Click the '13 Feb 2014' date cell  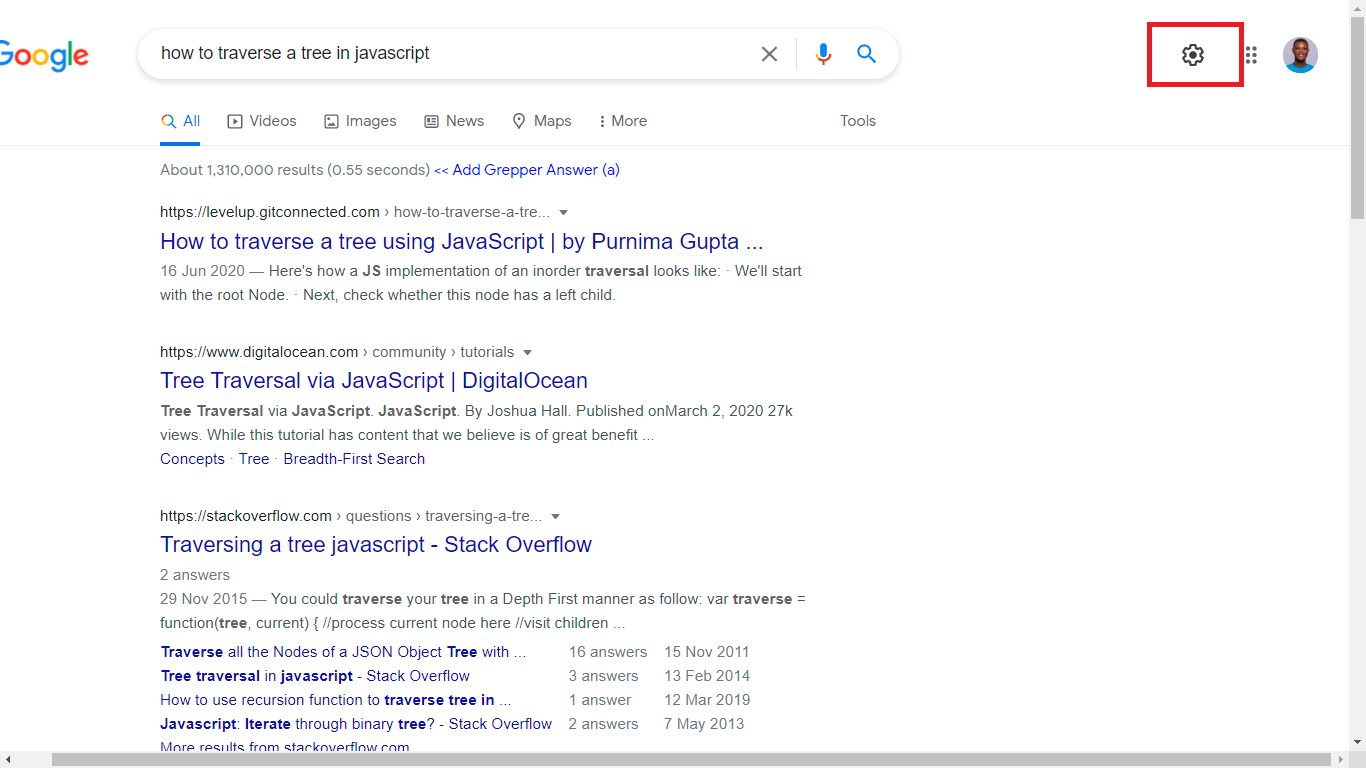click(x=707, y=676)
